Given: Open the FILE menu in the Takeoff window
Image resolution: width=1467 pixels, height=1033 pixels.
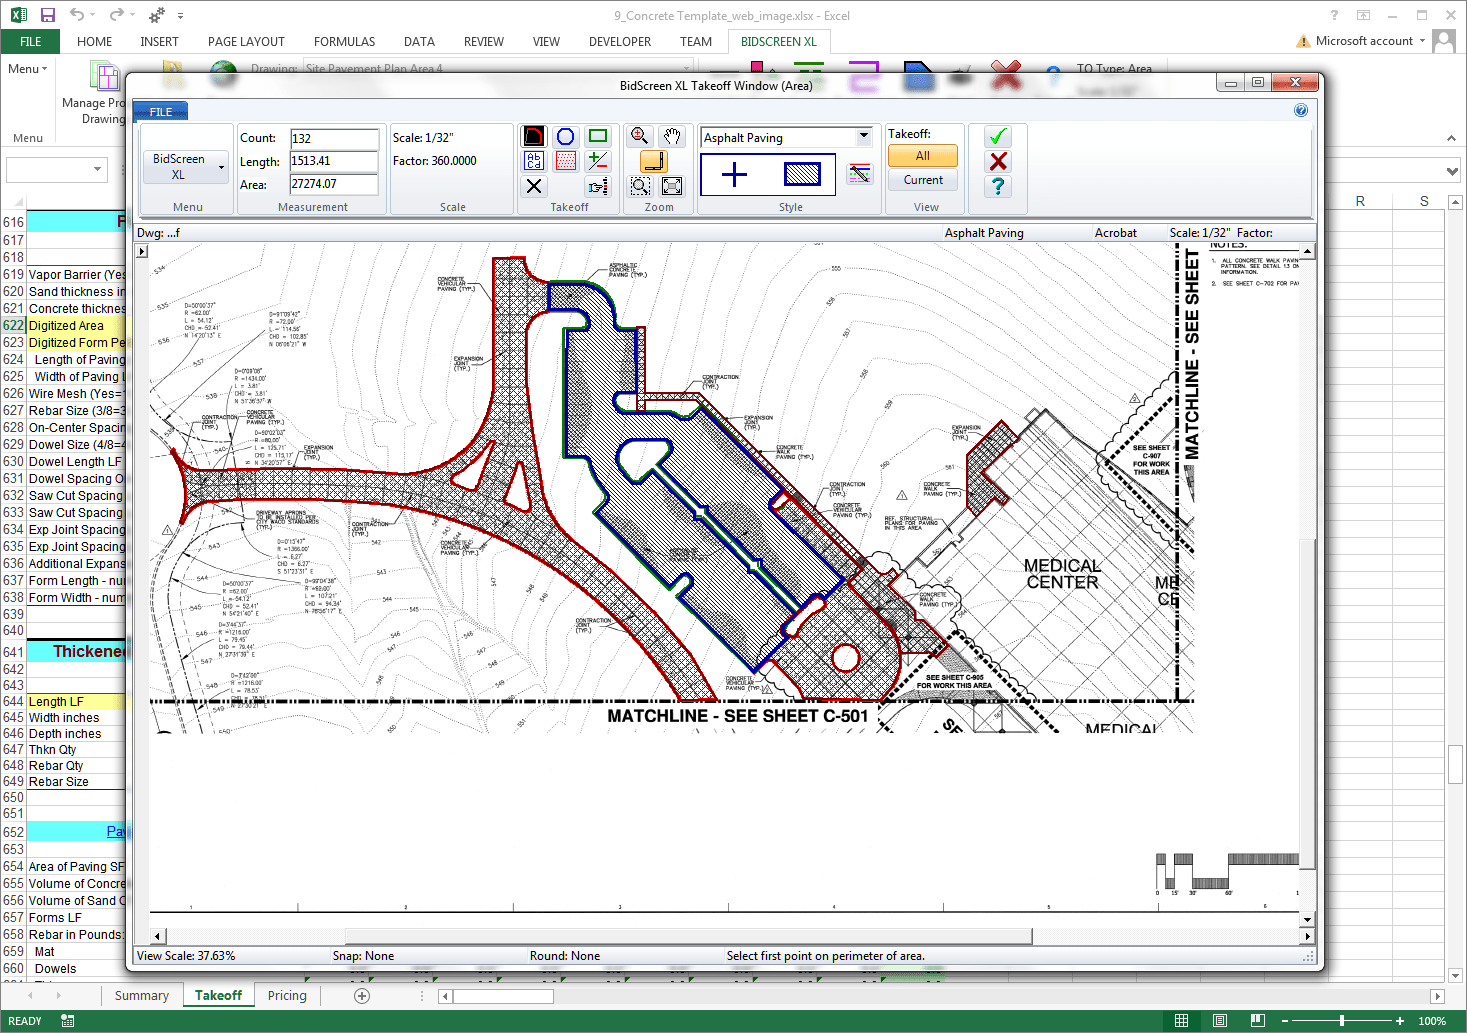Looking at the screenshot, I should tap(159, 111).
